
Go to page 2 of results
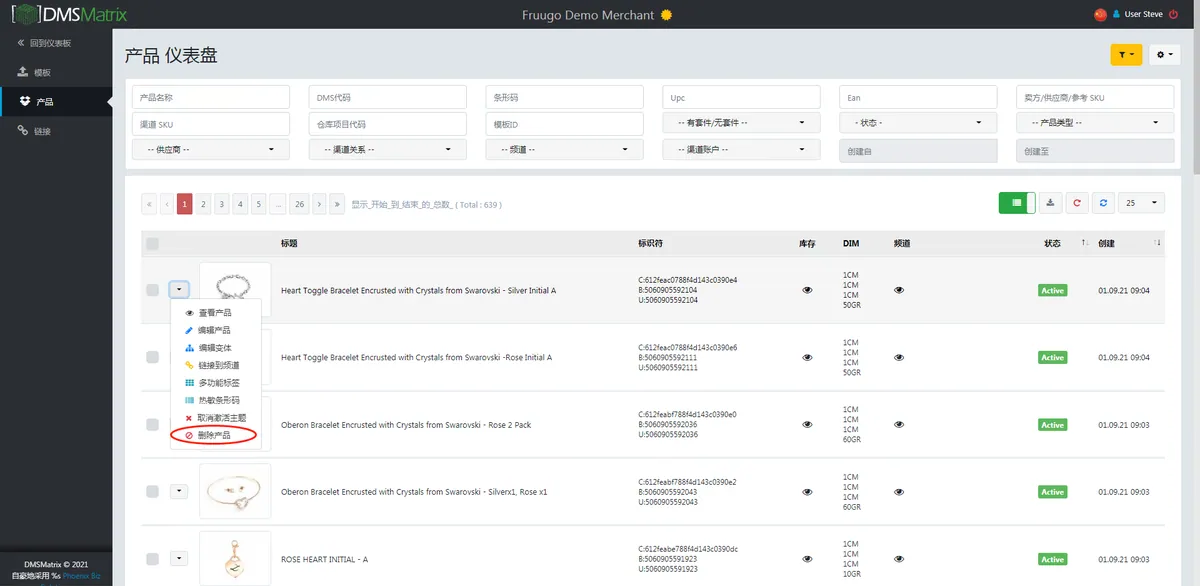point(203,204)
